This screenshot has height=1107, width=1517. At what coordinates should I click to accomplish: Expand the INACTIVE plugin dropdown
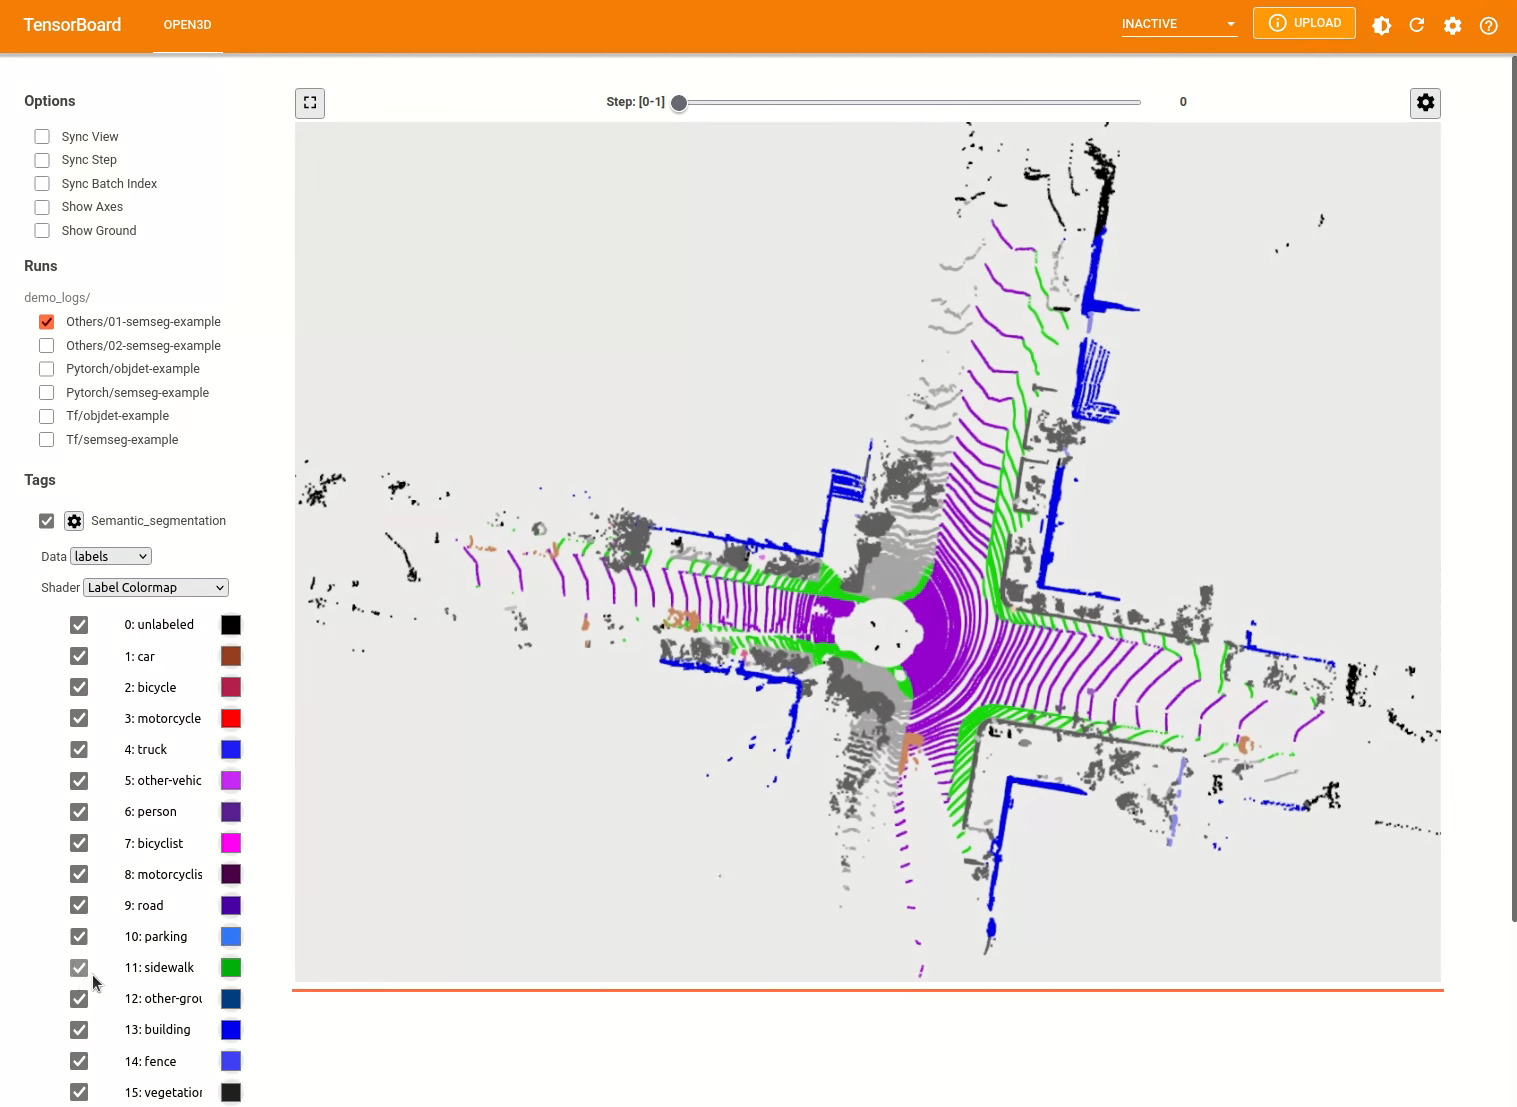(x=1179, y=24)
